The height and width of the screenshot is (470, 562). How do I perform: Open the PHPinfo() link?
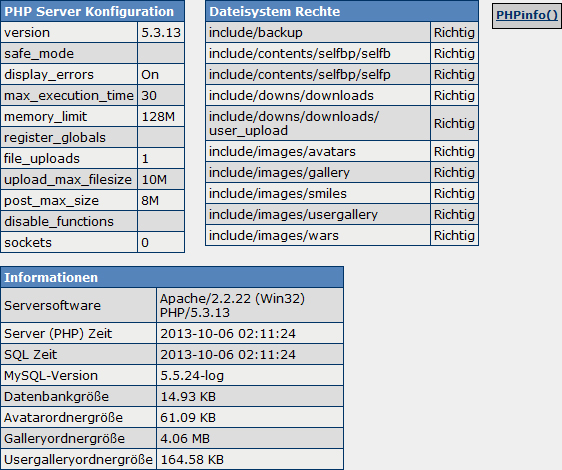click(x=527, y=15)
